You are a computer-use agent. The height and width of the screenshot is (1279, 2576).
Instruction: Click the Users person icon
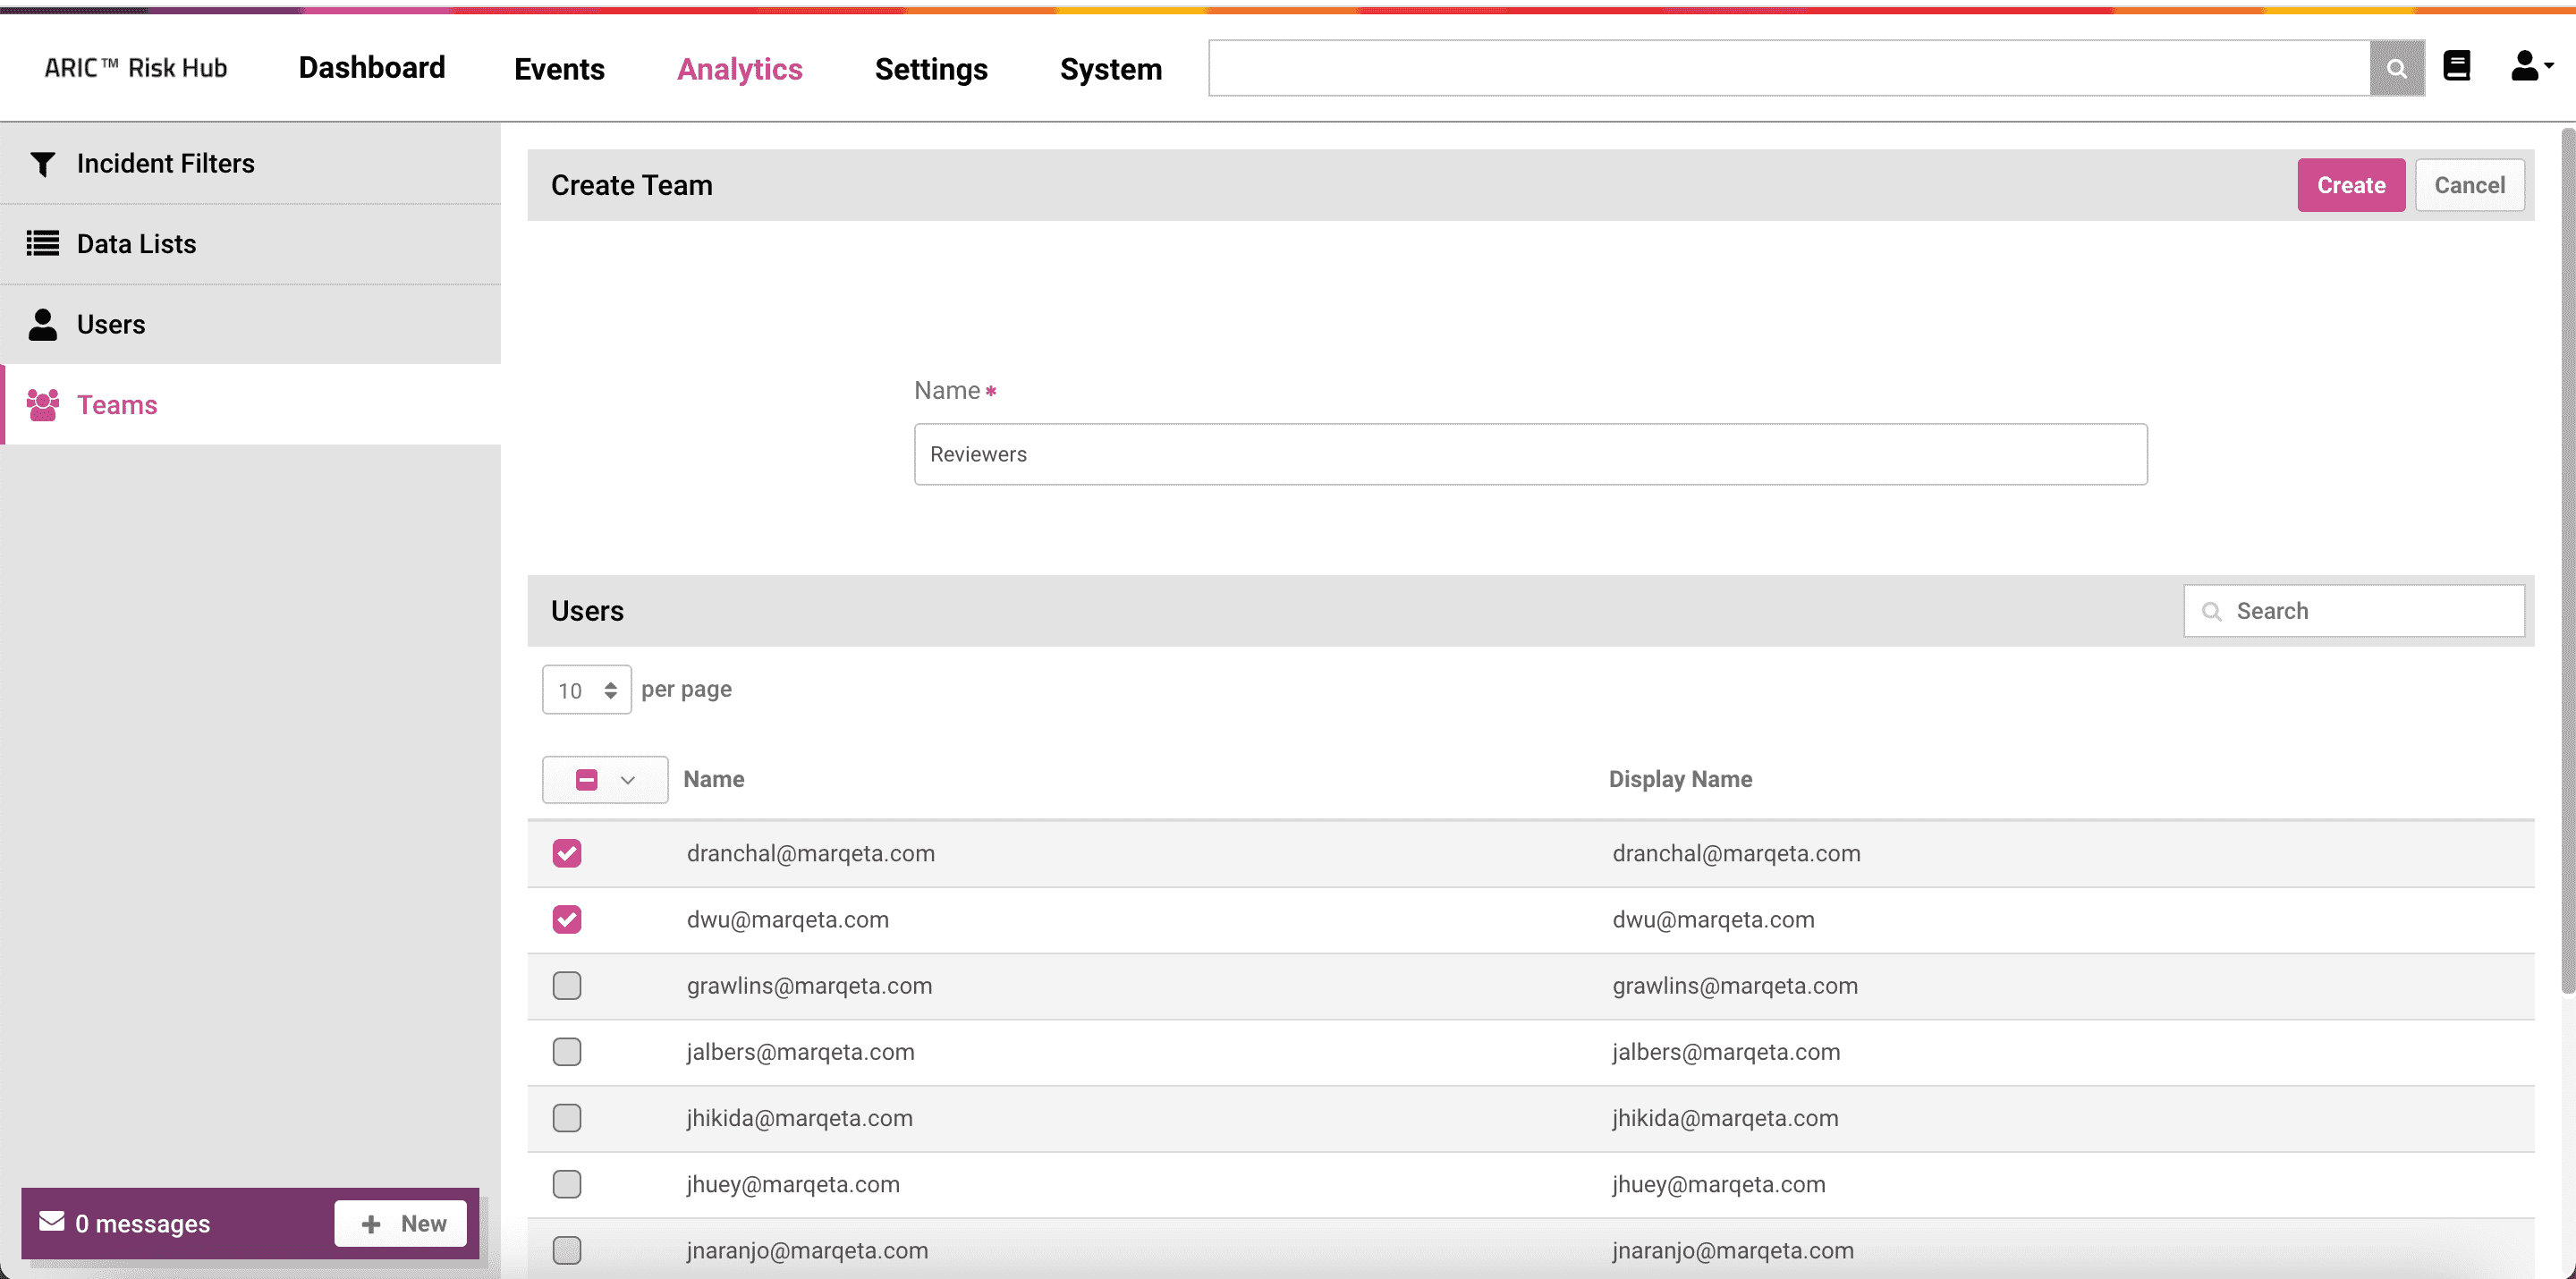pos(42,324)
